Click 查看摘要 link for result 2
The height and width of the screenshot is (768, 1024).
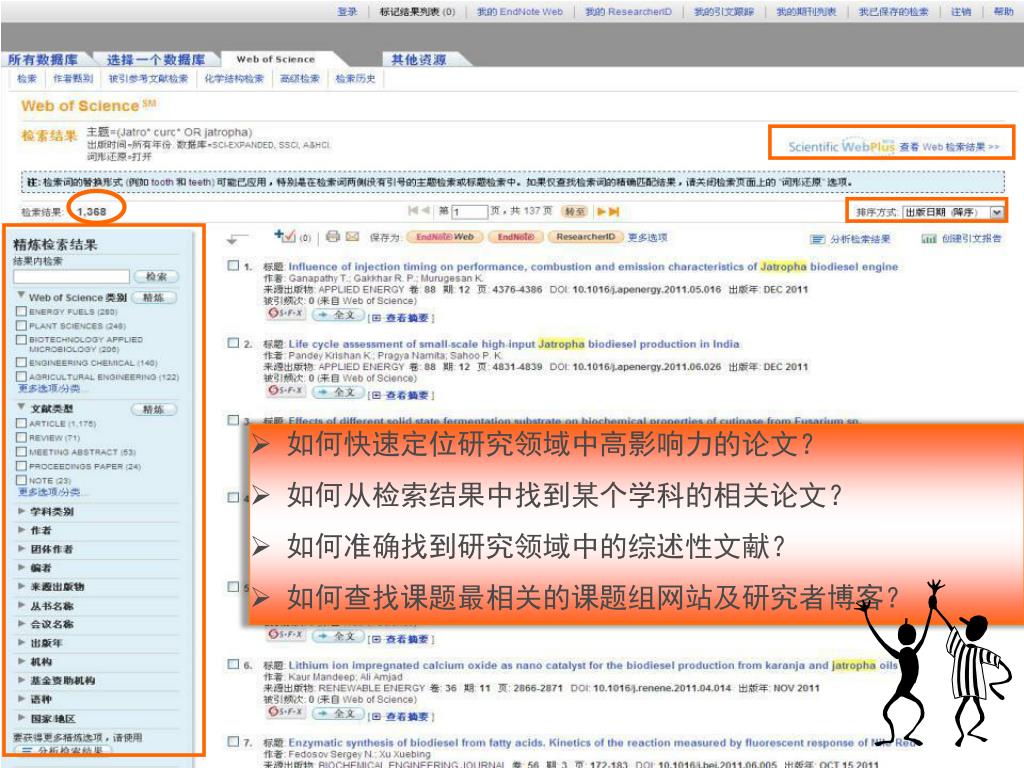click(x=406, y=395)
